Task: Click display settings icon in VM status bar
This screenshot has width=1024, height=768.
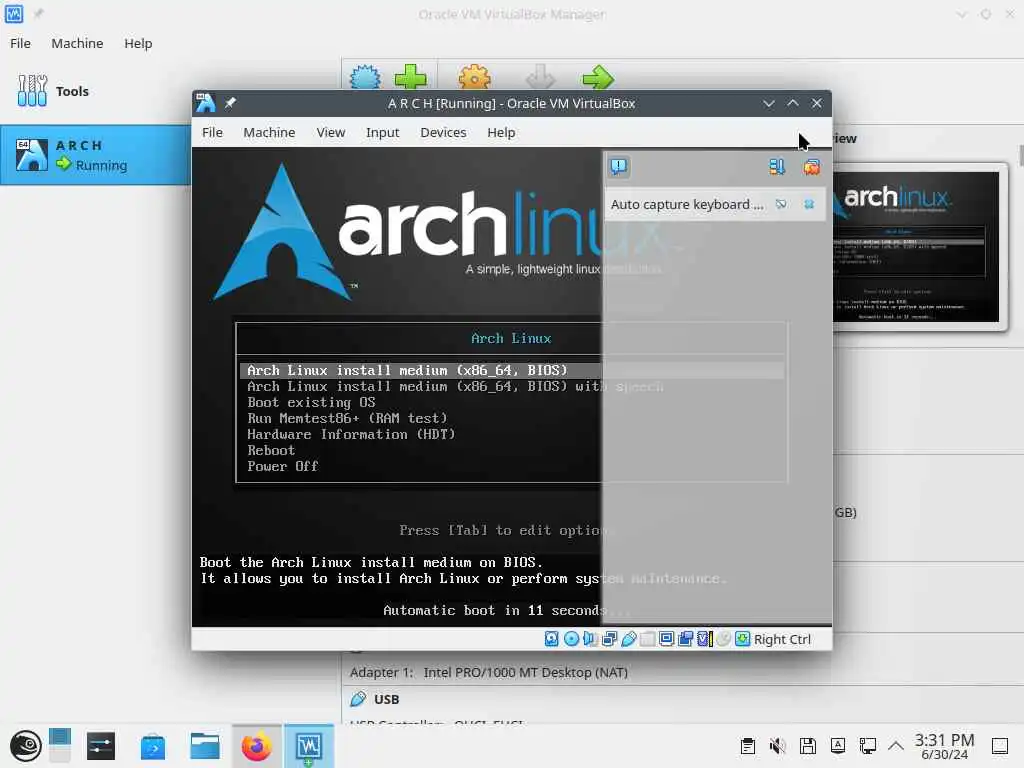Action: pos(666,639)
